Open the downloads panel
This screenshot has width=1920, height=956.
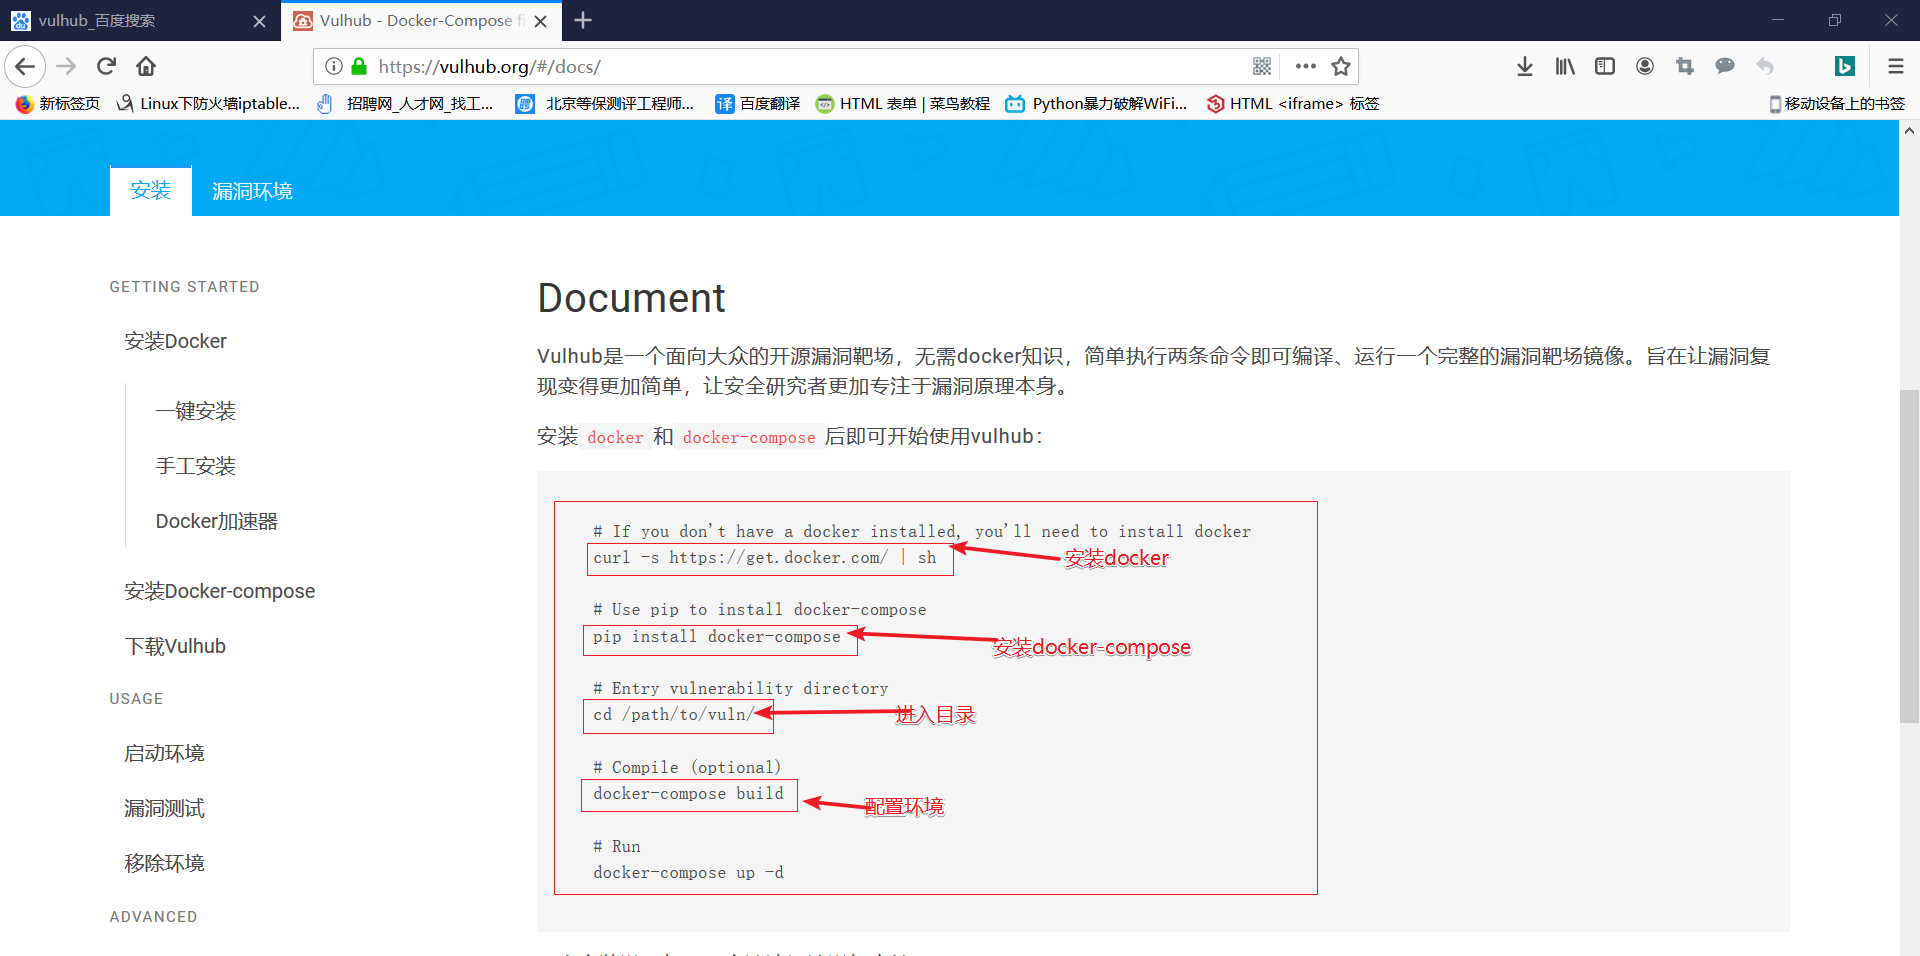(x=1525, y=67)
